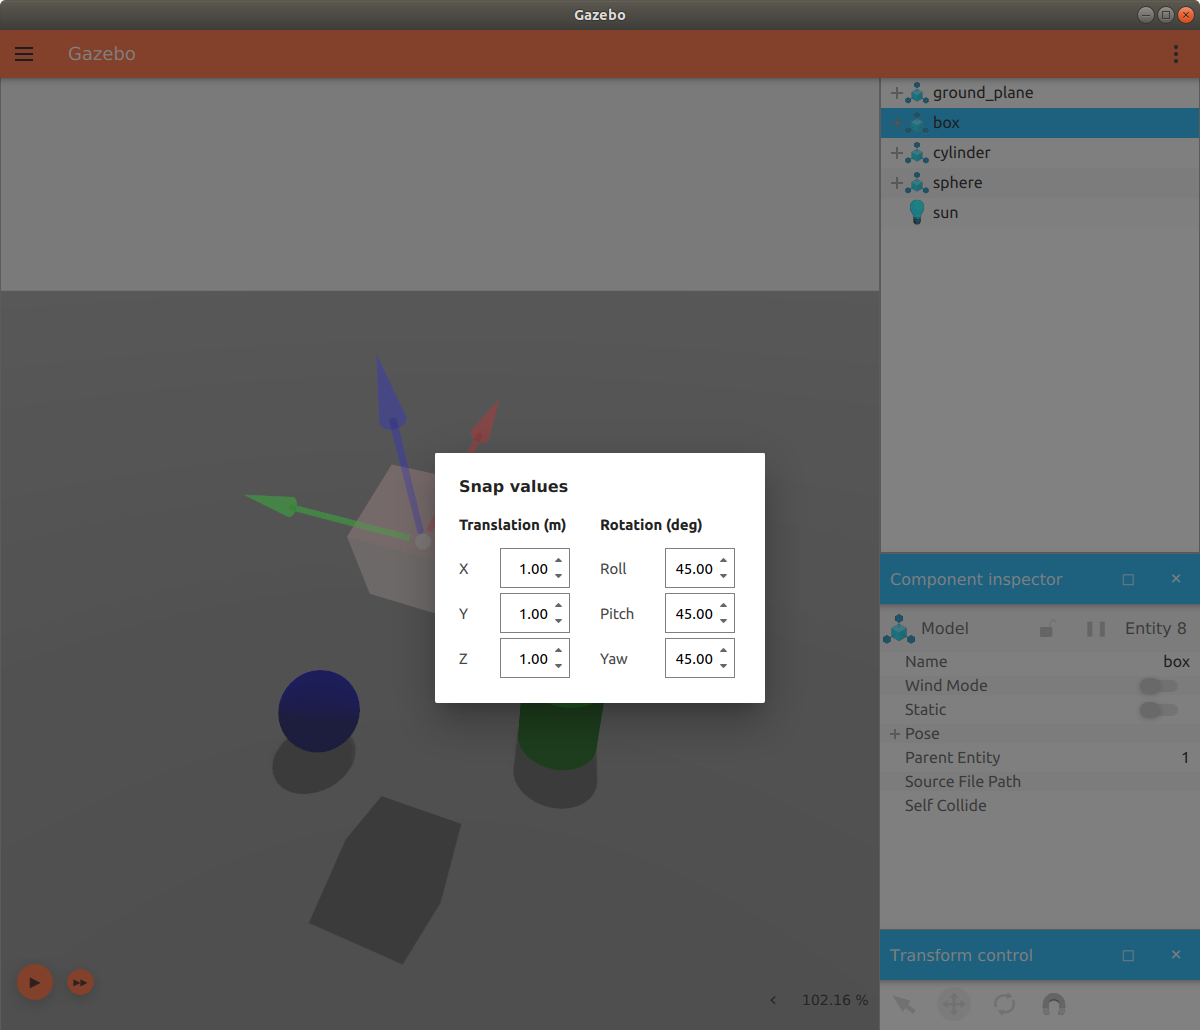This screenshot has height=1030, width=1200.
Task: Decrease Z snap value with down arrow
Action: 559,667
